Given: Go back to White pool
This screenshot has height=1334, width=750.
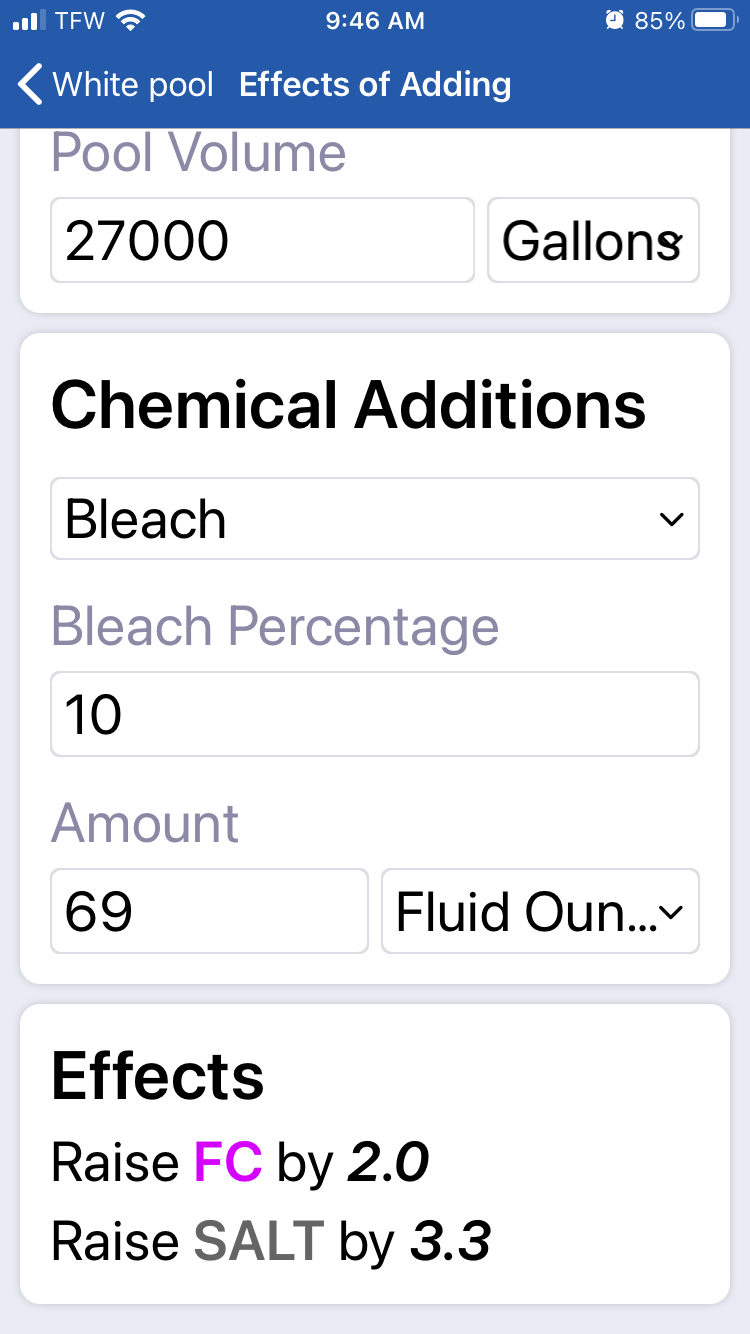Looking at the screenshot, I should (x=115, y=85).
